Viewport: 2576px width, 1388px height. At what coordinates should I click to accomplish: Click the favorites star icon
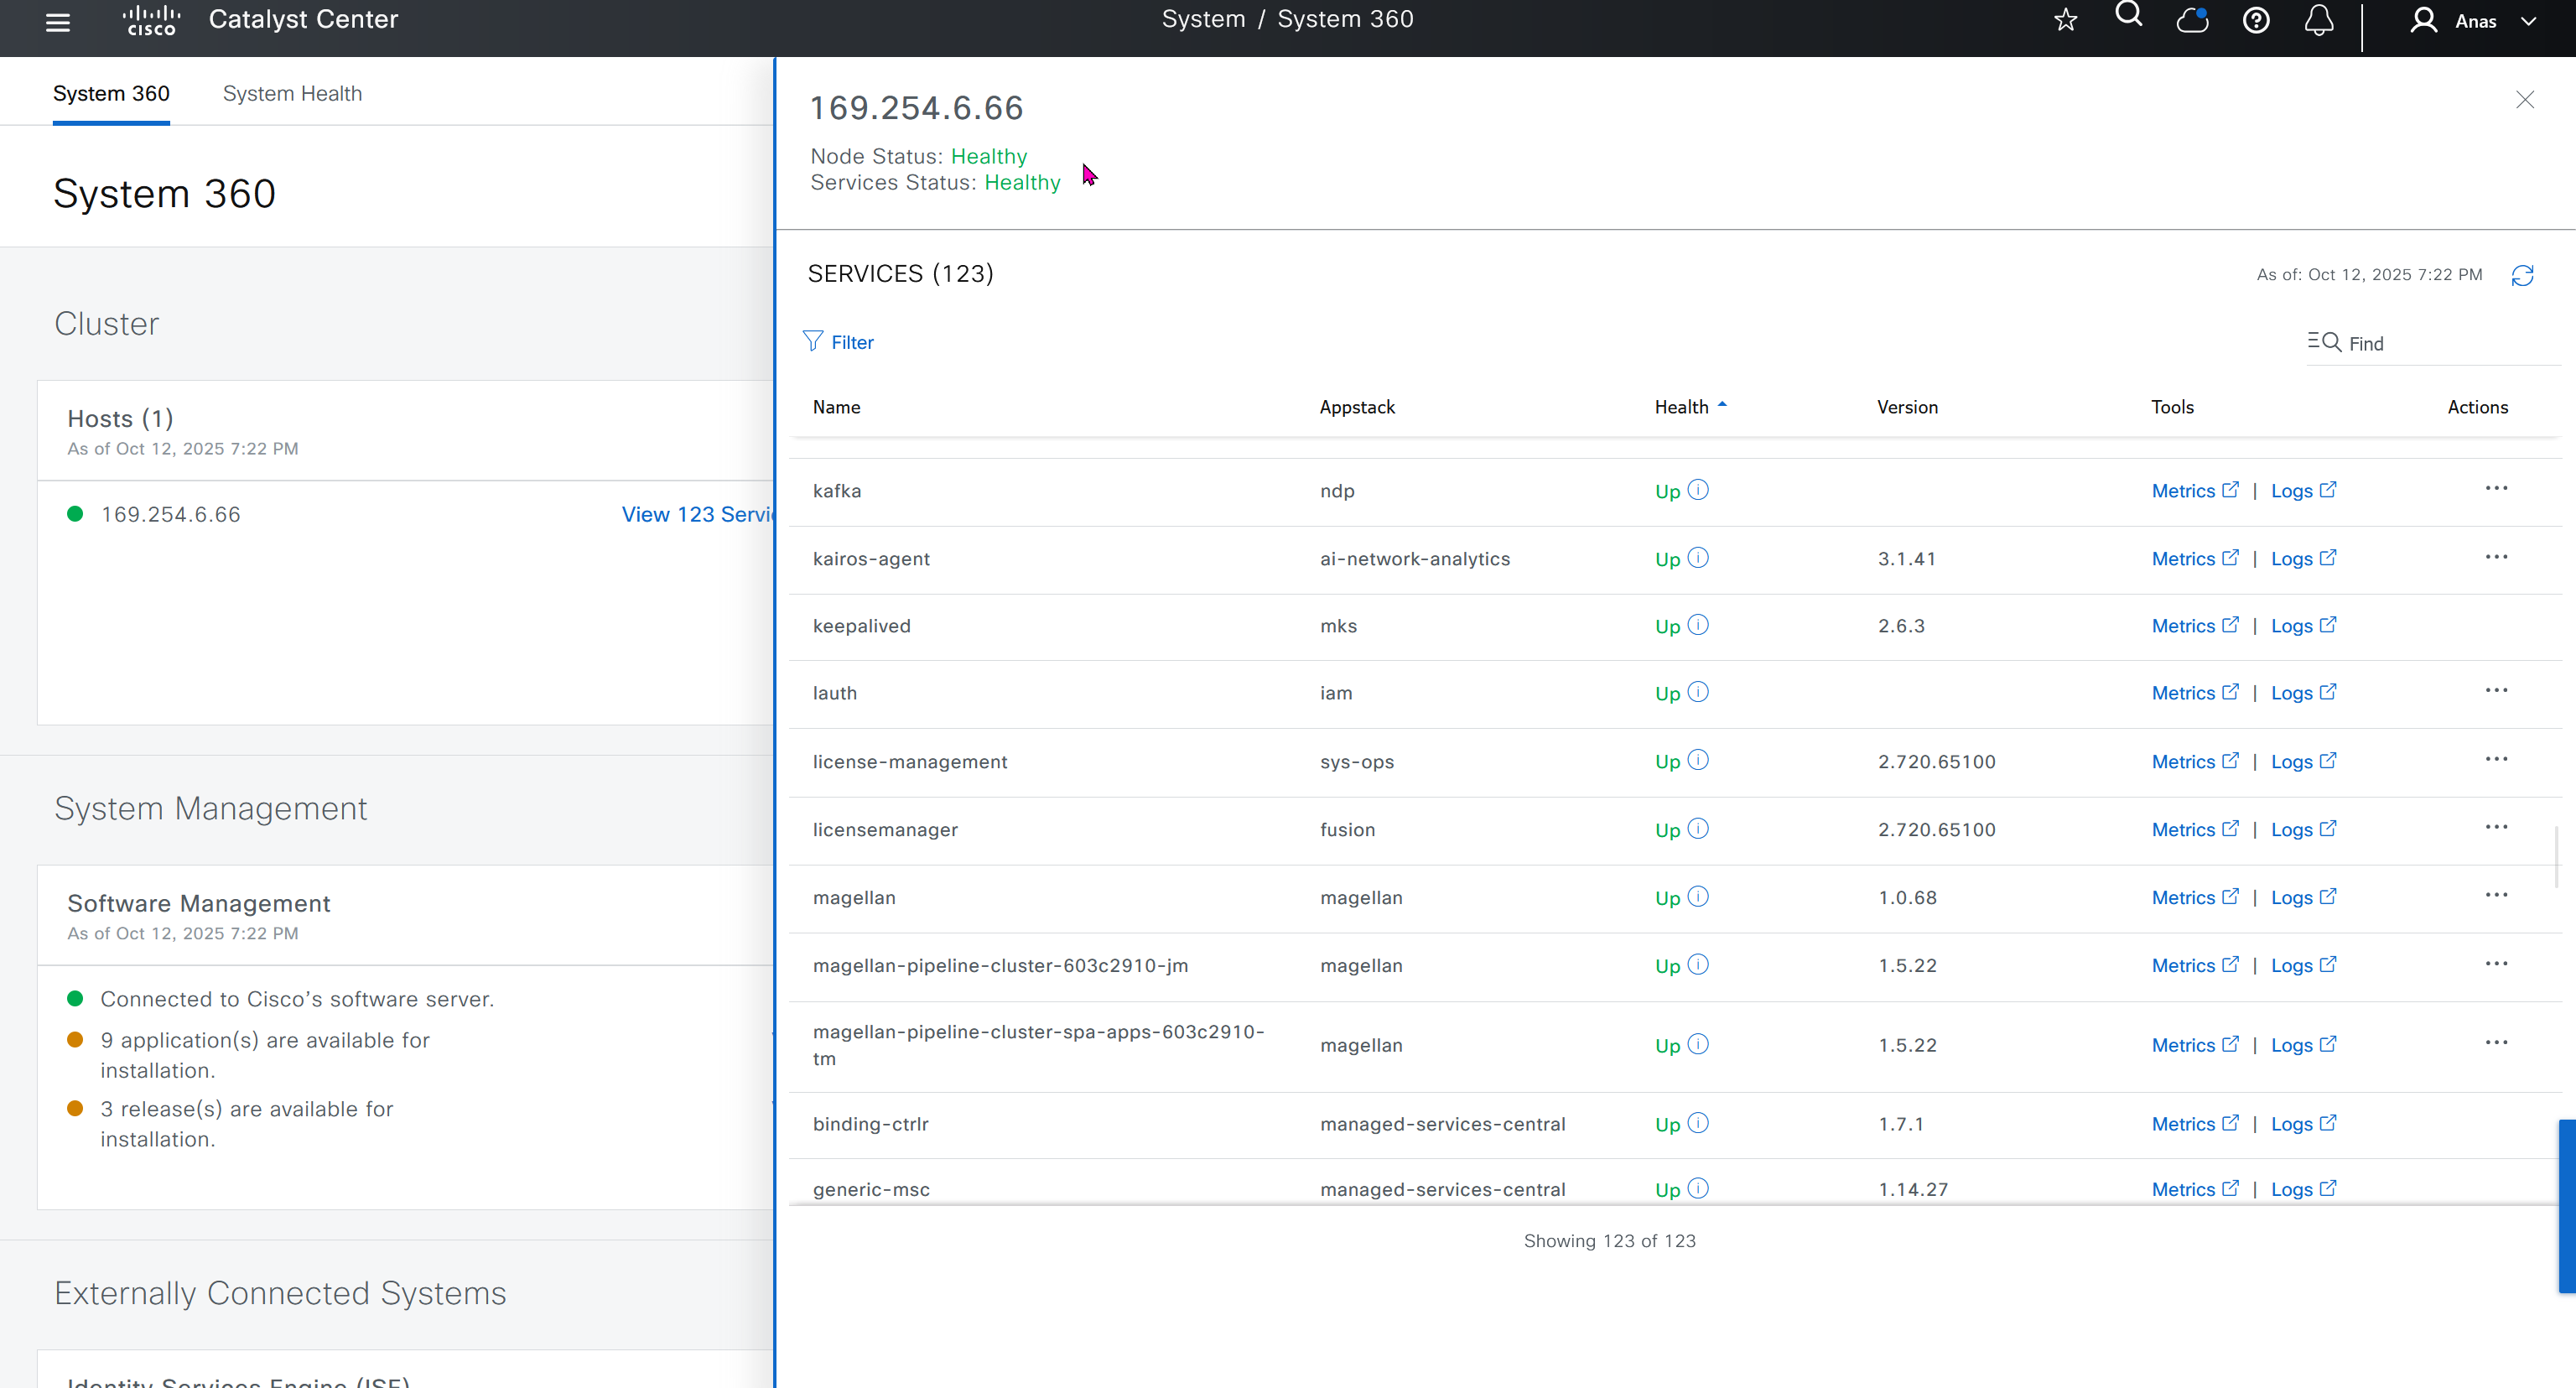(2066, 20)
